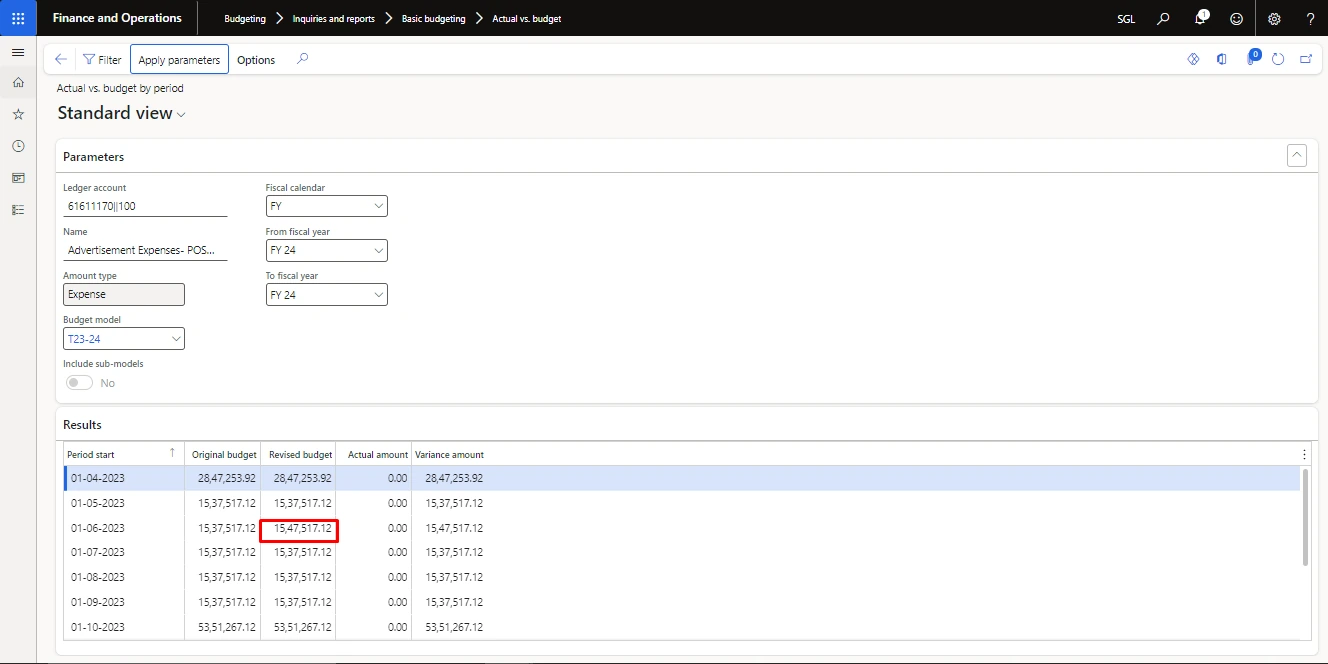This screenshot has width=1328, height=664.
Task: Click Actual amount column header
Action: (374, 454)
